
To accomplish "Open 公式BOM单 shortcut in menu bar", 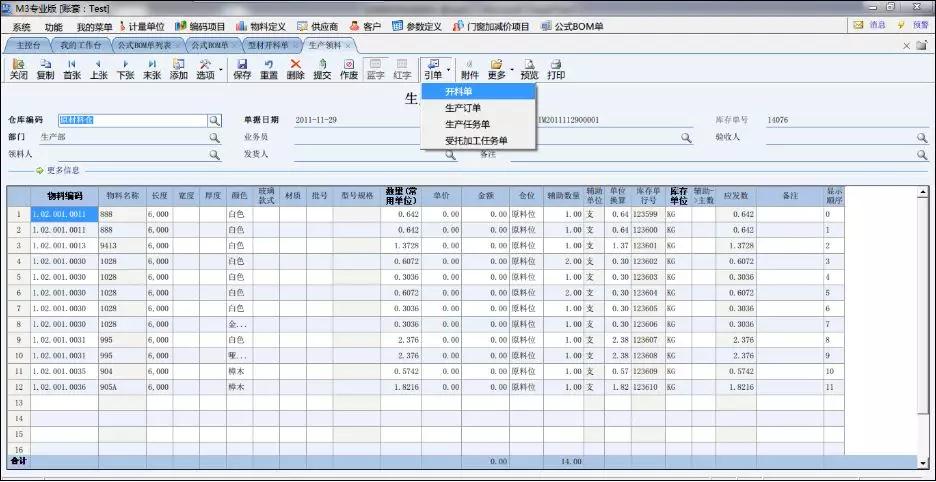I will click(x=572, y=27).
